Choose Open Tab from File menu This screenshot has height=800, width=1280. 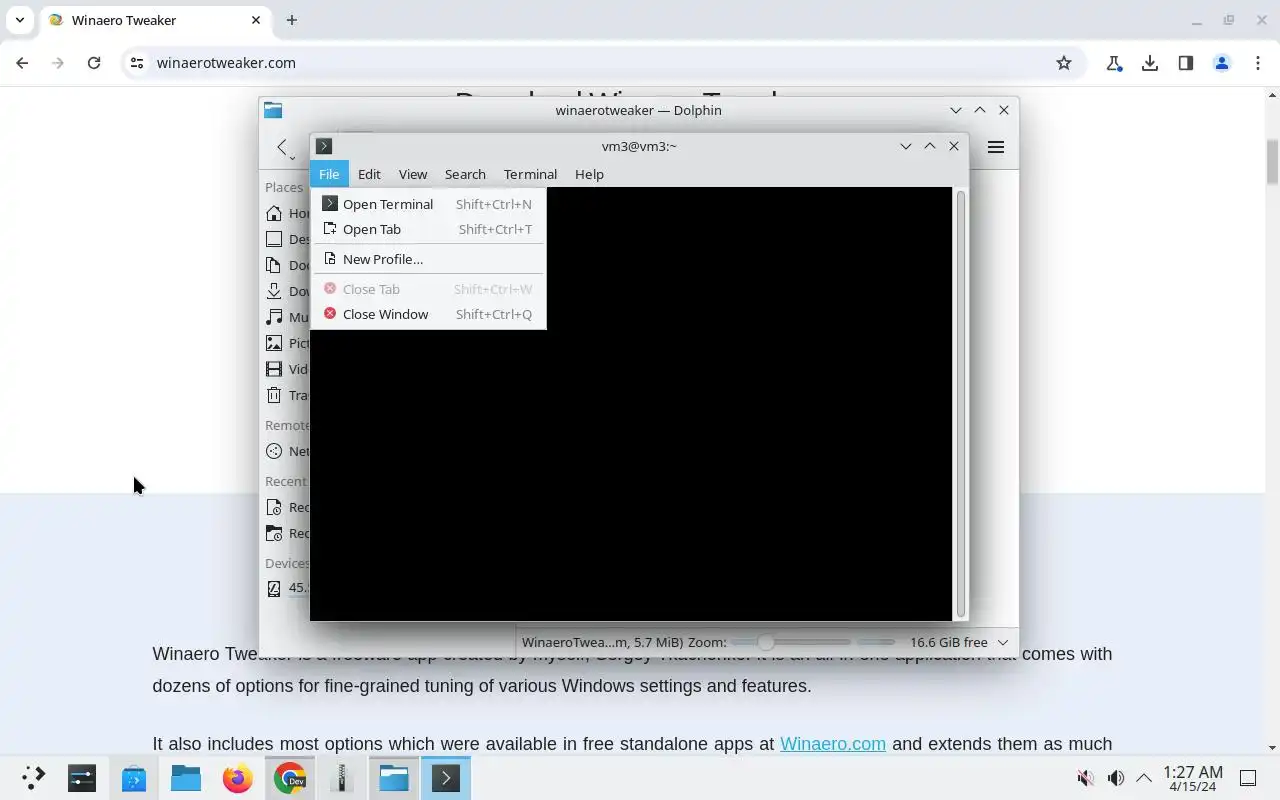[429, 229]
